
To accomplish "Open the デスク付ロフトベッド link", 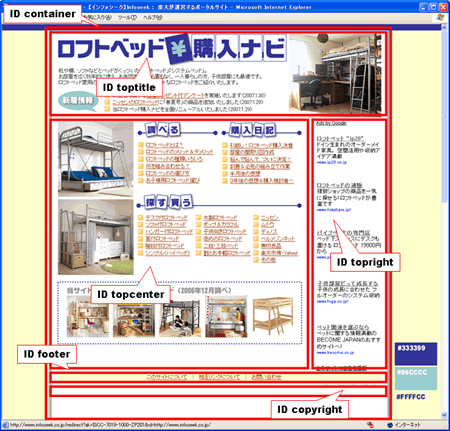I will tap(166, 218).
